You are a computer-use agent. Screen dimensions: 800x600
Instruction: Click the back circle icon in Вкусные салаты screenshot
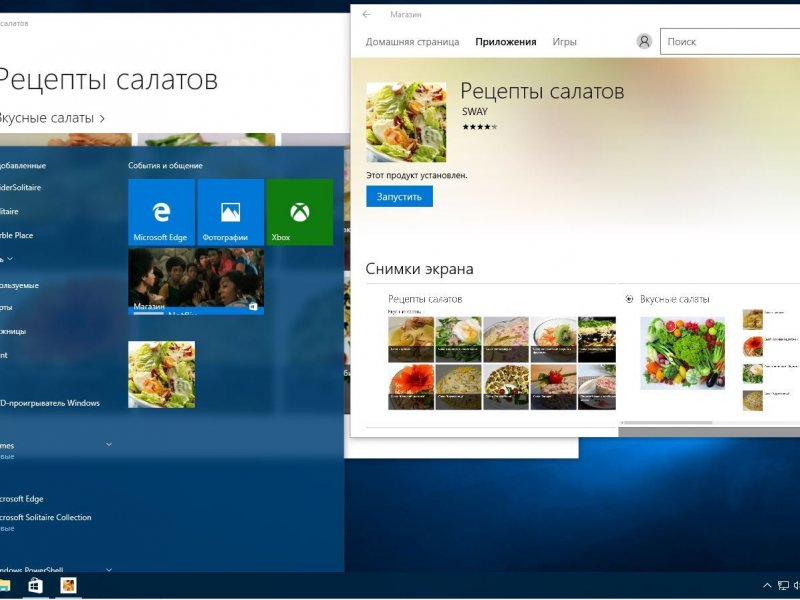[x=630, y=299]
